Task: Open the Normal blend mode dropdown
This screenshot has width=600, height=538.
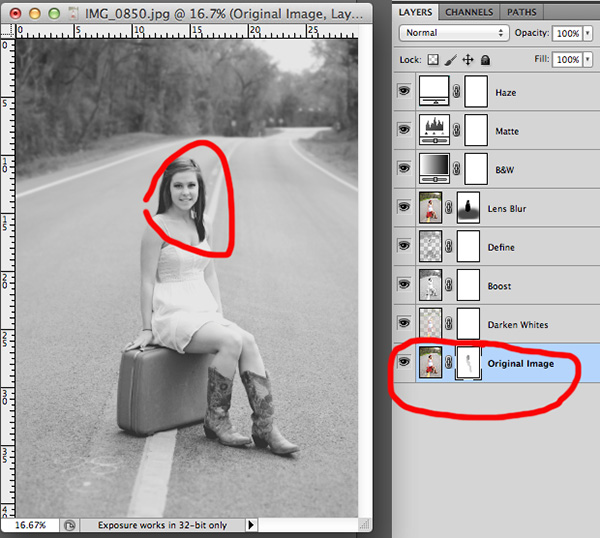Action: [454, 33]
